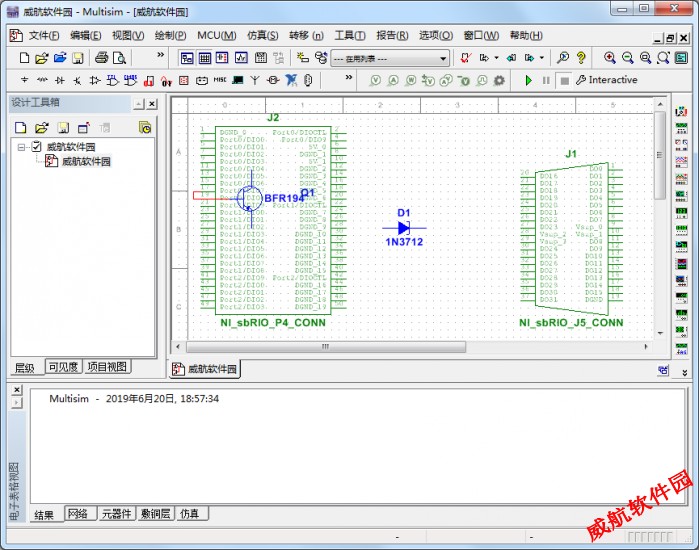The image size is (699, 550).
Task: Switch to the 项目视图 tab
Action: coord(107,367)
